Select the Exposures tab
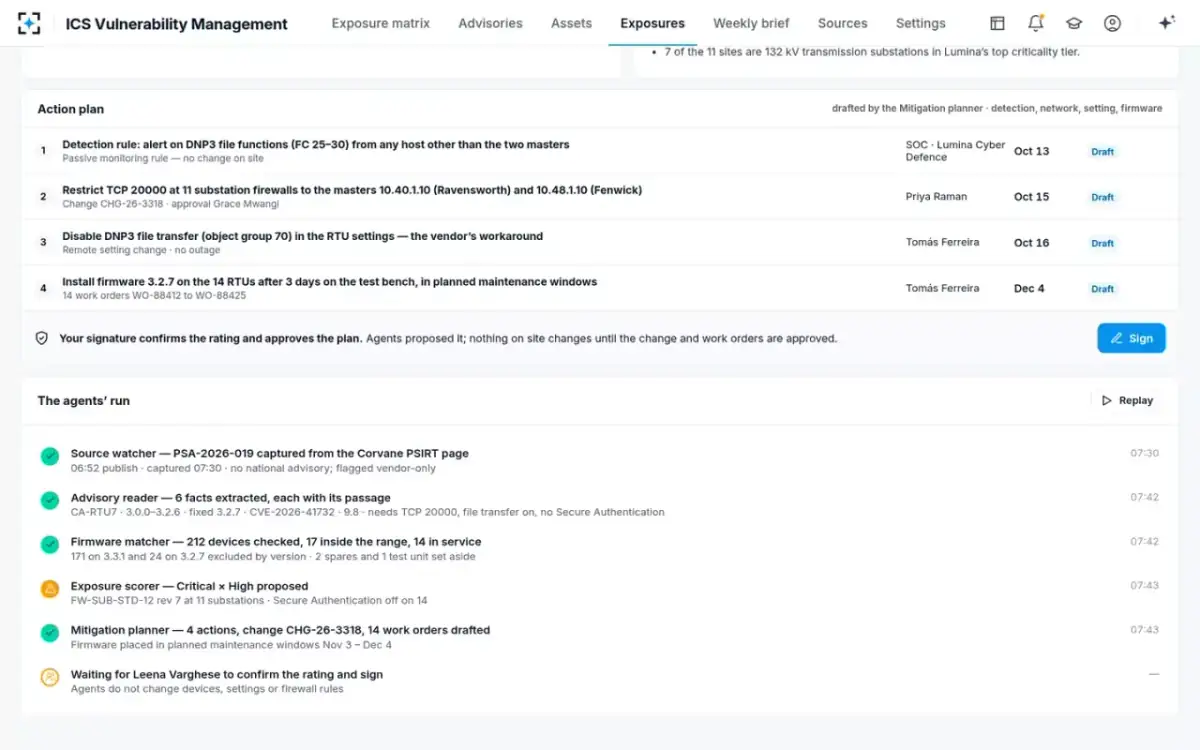Viewport: 1200px width, 750px height. [652, 23]
